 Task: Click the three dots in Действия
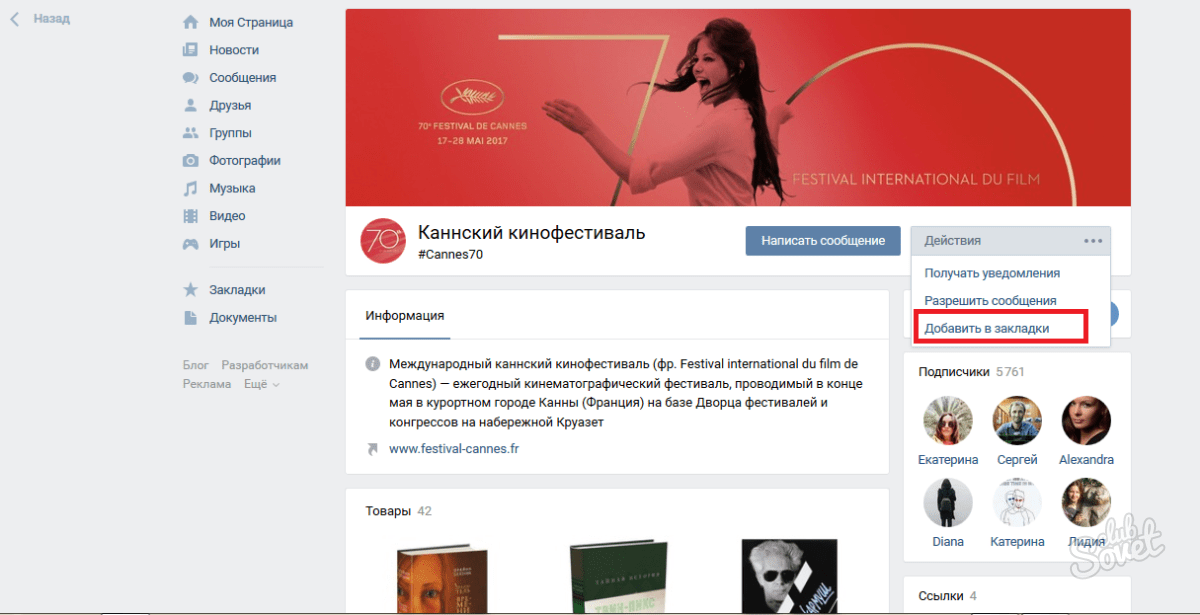point(1092,241)
